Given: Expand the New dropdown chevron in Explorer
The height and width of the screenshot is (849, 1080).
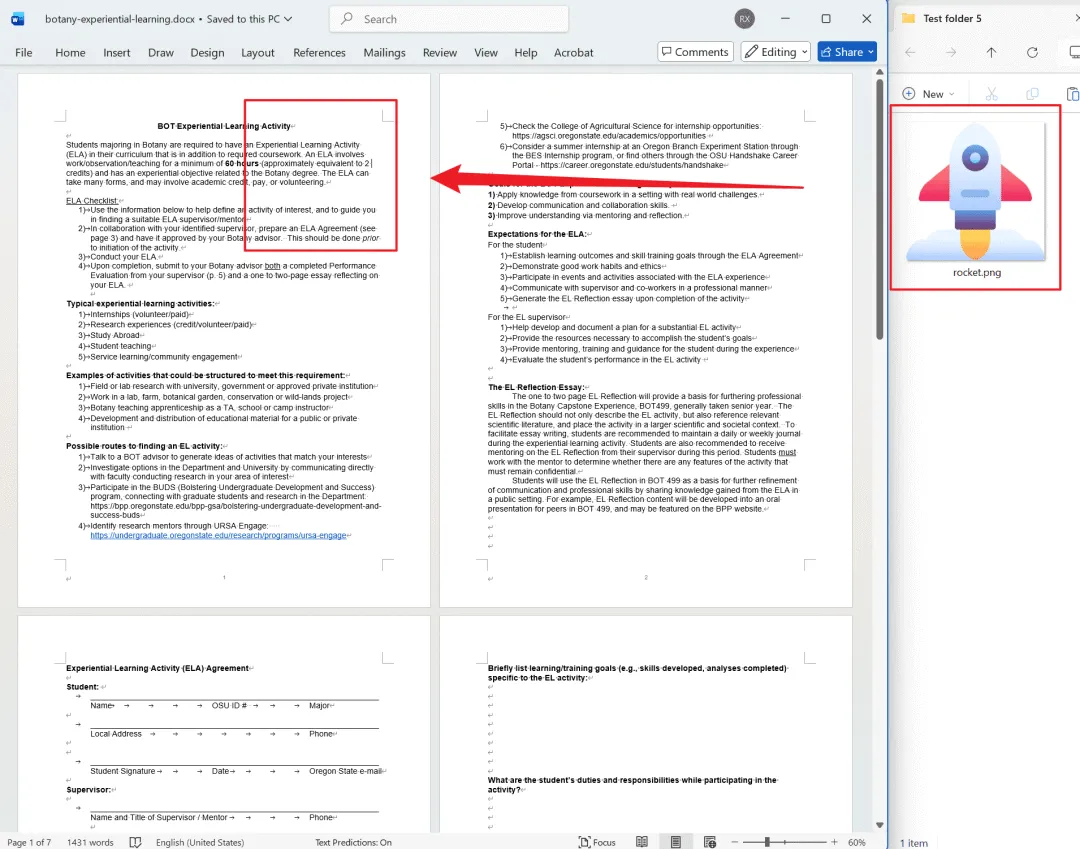Looking at the screenshot, I should [x=952, y=94].
